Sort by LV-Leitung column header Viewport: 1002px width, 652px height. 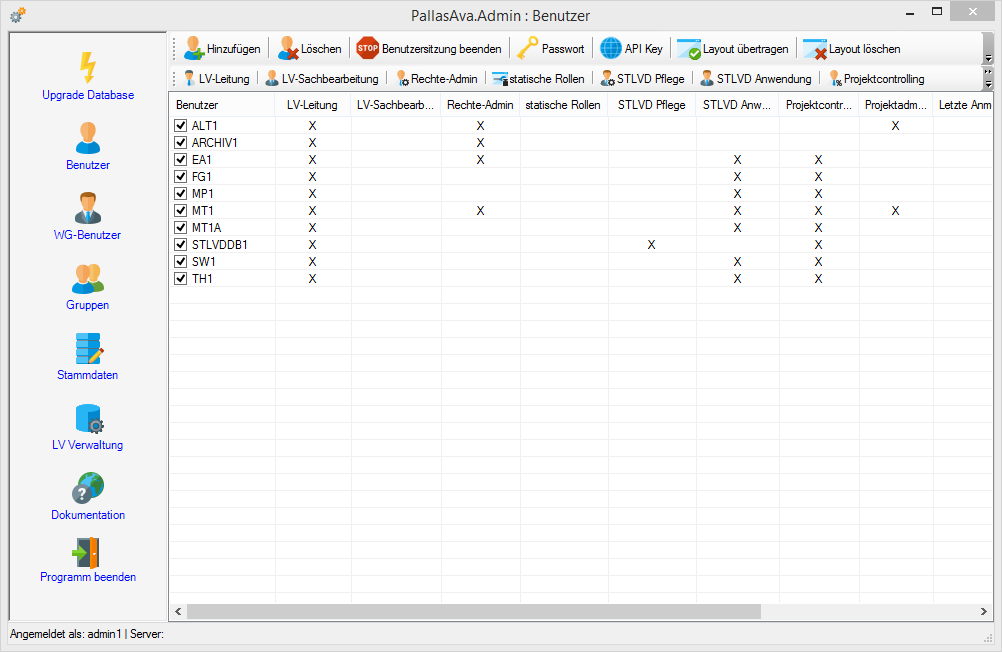pyautogui.click(x=312, y=105)
